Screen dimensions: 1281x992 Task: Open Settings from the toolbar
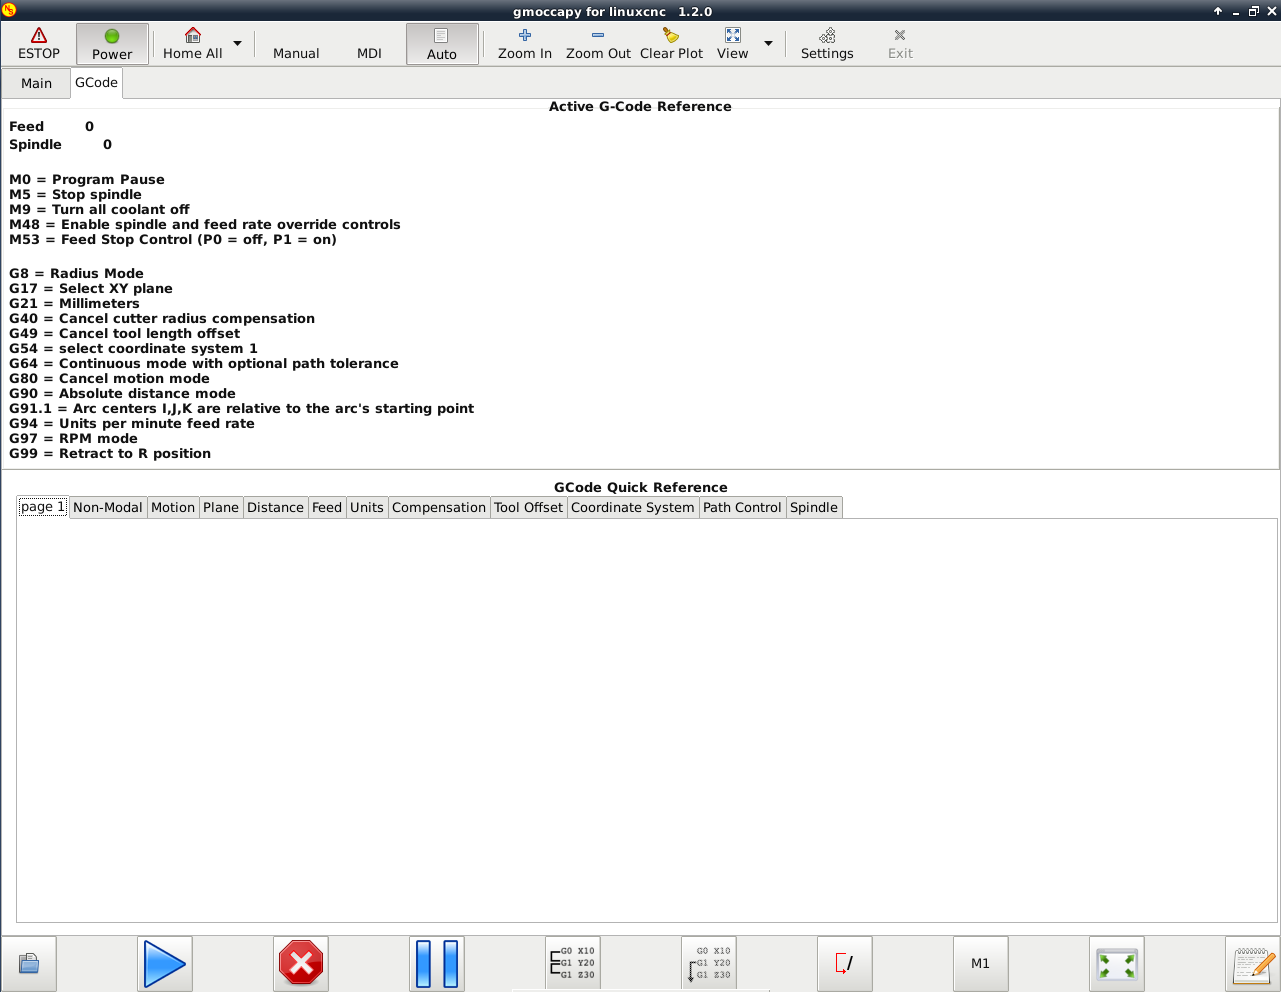[827, 44]
